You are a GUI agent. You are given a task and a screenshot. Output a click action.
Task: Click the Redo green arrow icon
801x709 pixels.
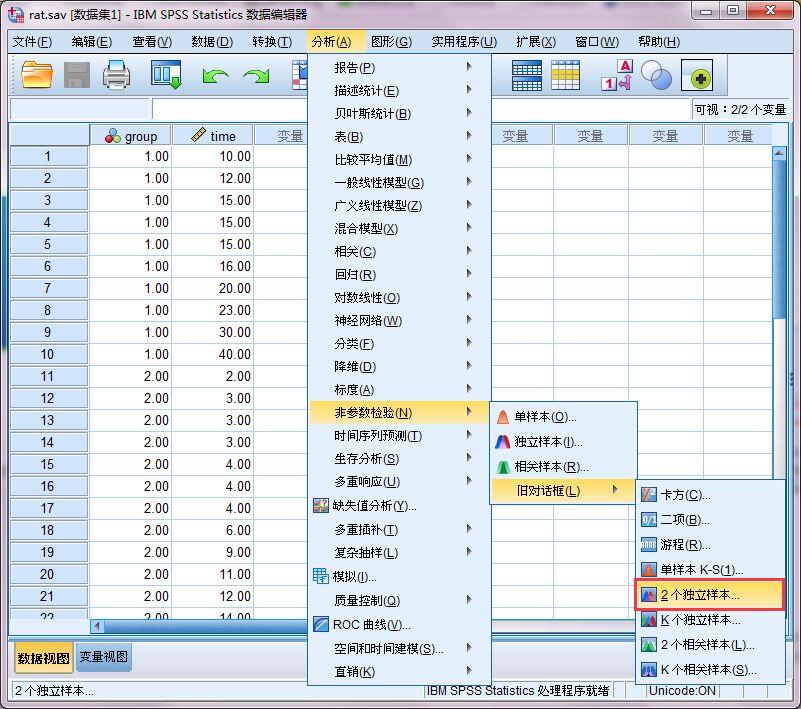(x=256, y=77)
